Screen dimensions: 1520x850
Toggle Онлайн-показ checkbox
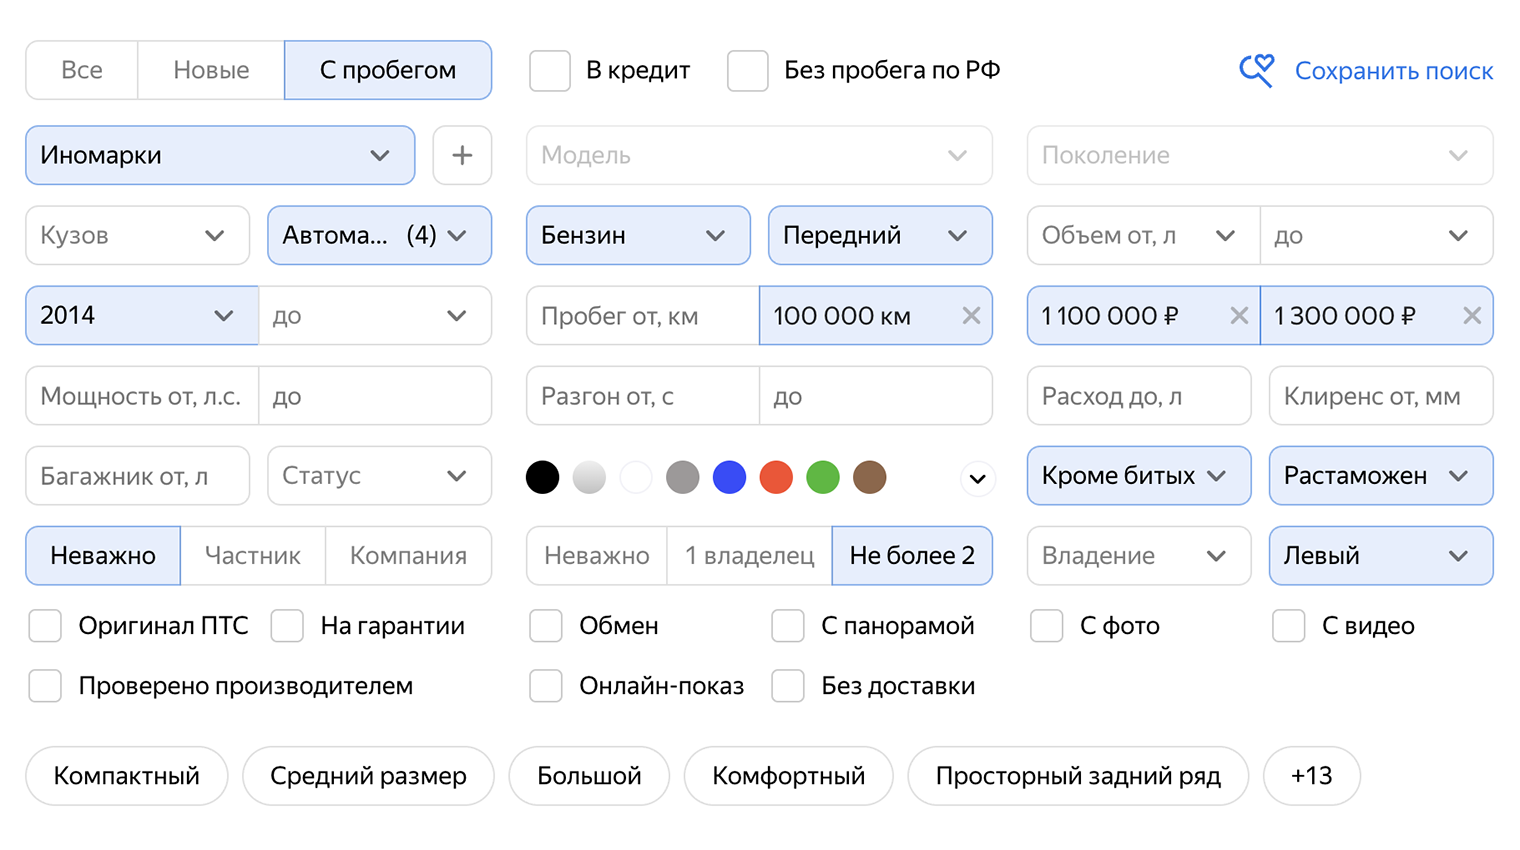pos(546,686)
